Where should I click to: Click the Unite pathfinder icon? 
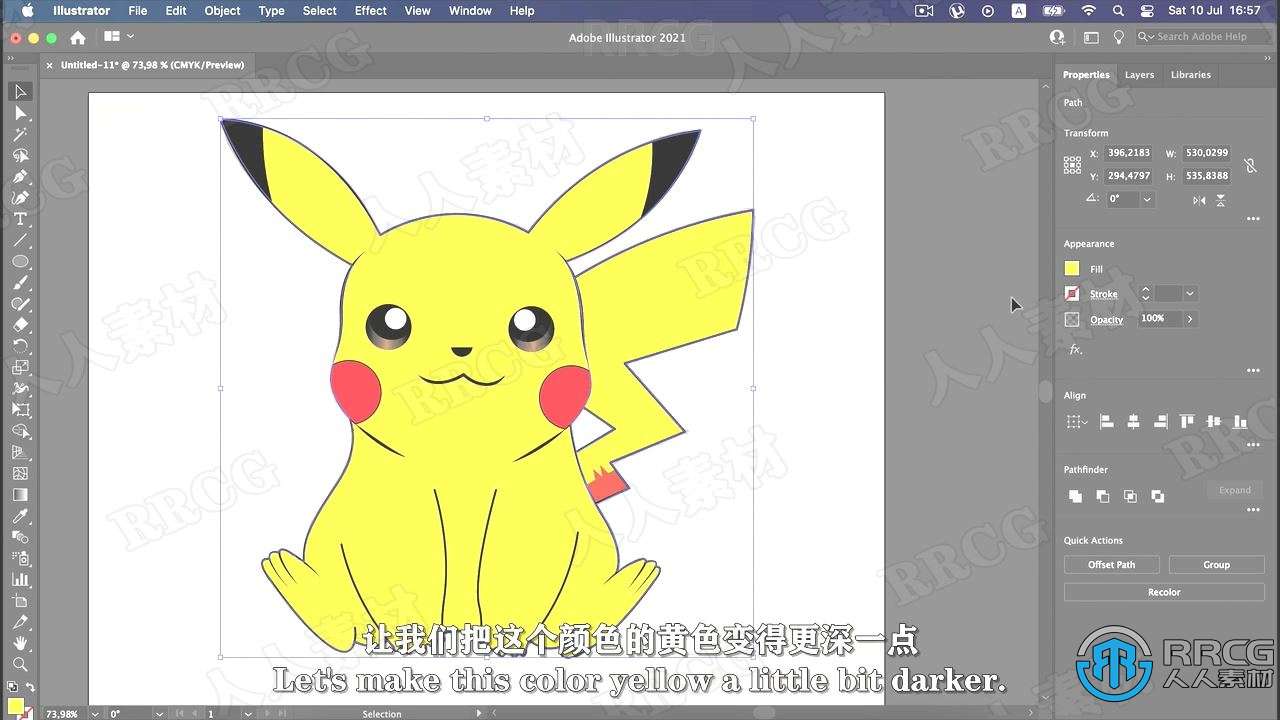pos(1075,496)
